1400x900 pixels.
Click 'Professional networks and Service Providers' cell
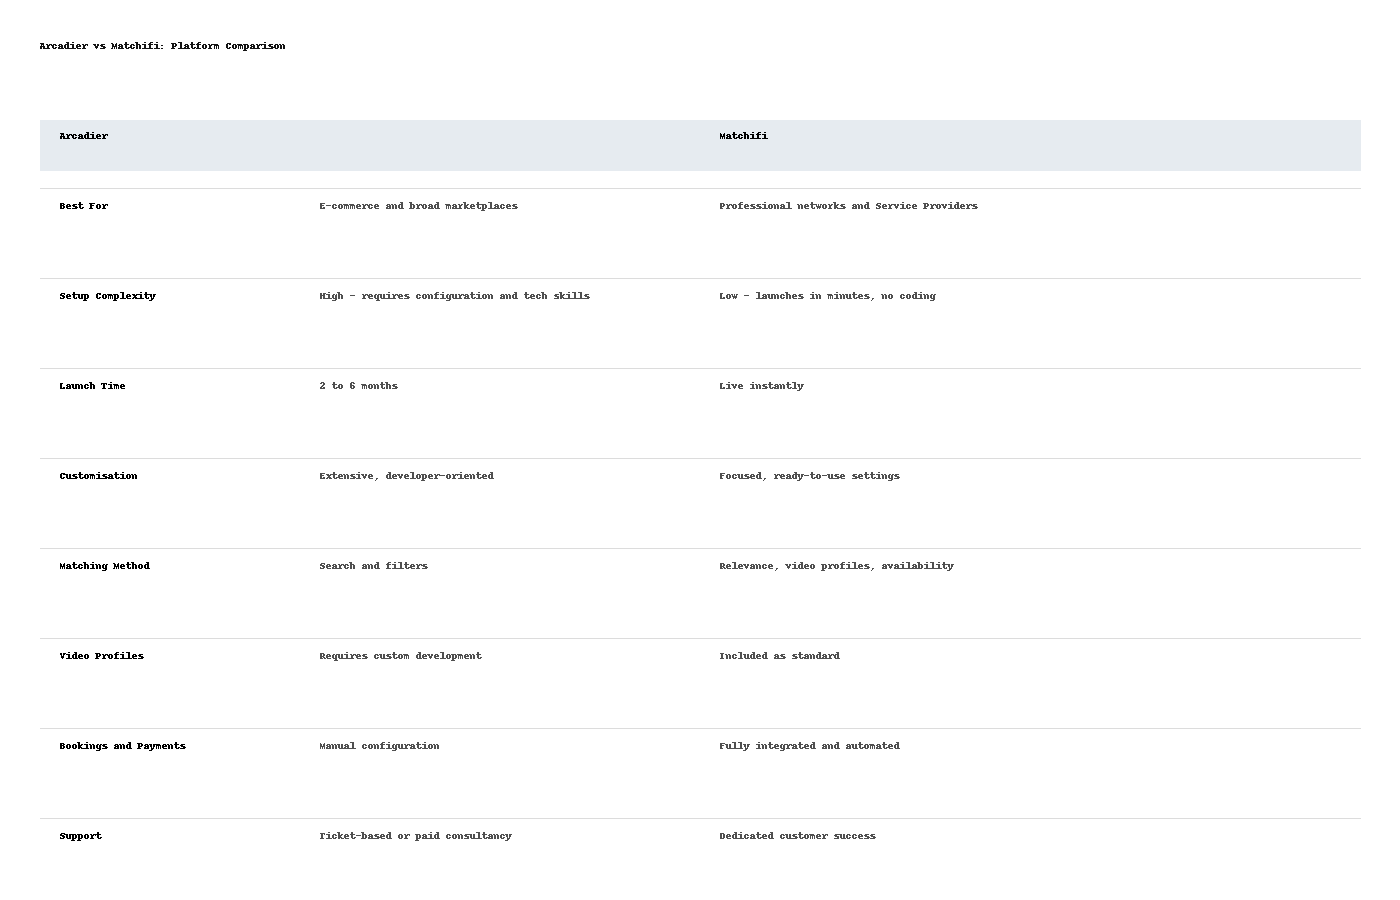click(x=848, y=206)
